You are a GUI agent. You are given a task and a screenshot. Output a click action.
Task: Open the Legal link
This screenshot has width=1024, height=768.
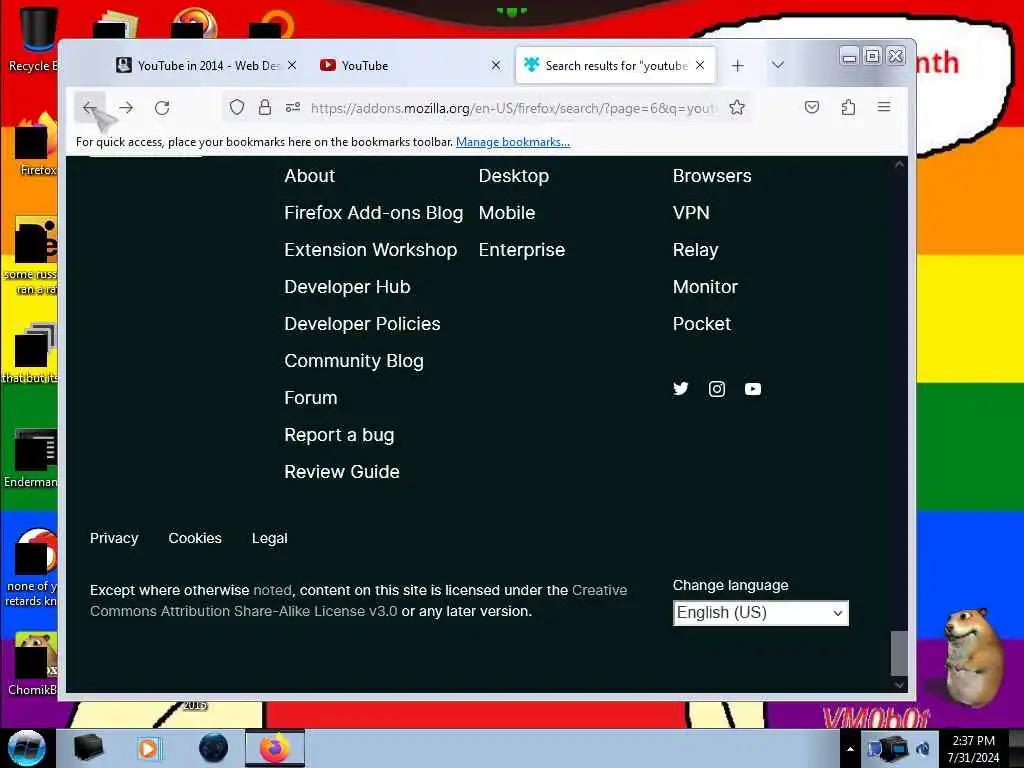point(270,538)
